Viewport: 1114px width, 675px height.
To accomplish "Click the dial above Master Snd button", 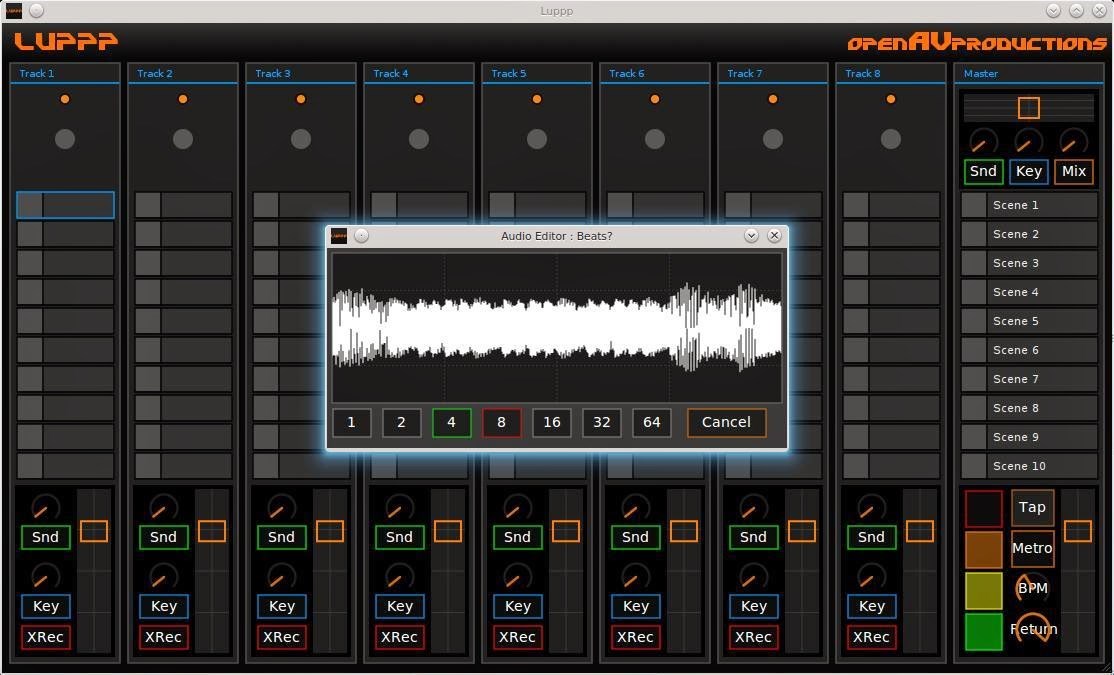I will pos(983,143).
